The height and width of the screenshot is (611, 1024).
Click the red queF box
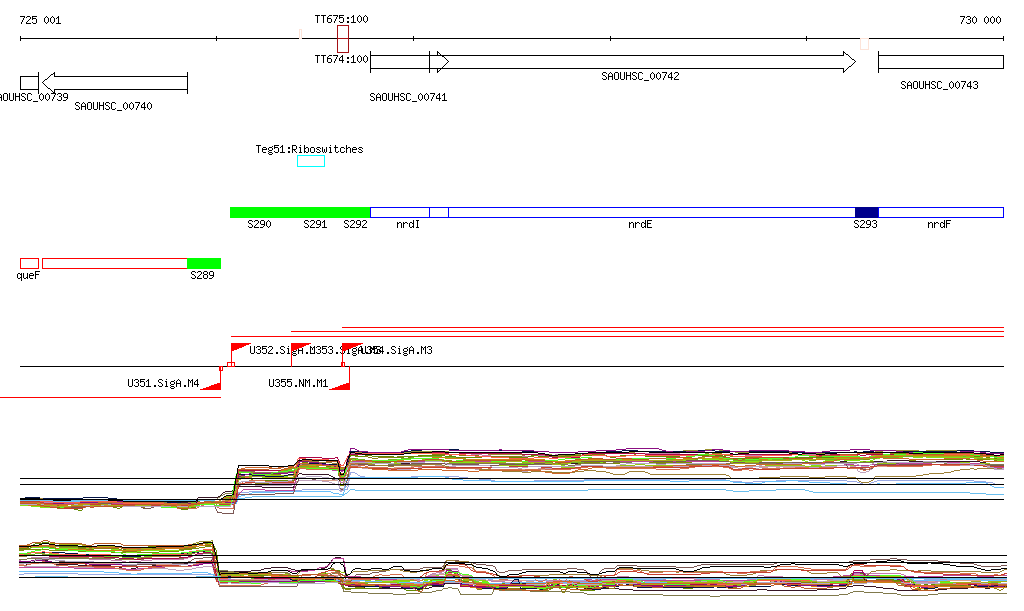[29, 263]
